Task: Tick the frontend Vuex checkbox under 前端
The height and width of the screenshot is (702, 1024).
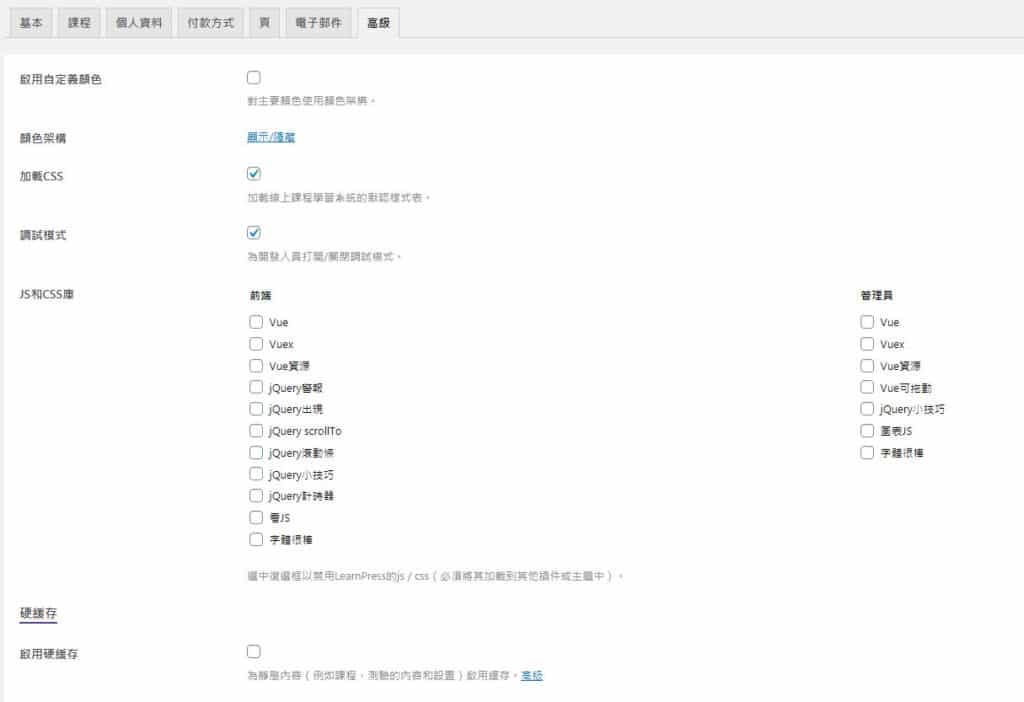Action: 256,344
